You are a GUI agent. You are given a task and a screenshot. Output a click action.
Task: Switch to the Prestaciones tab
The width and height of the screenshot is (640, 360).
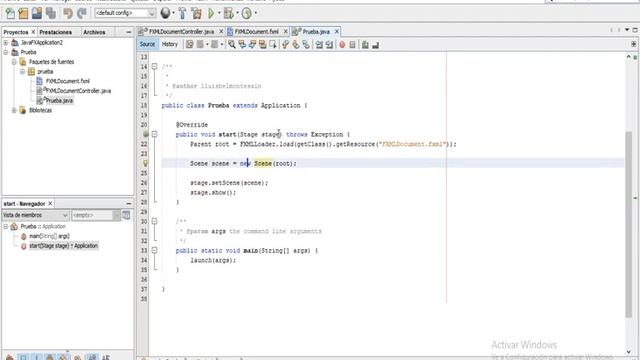(56, 32)
